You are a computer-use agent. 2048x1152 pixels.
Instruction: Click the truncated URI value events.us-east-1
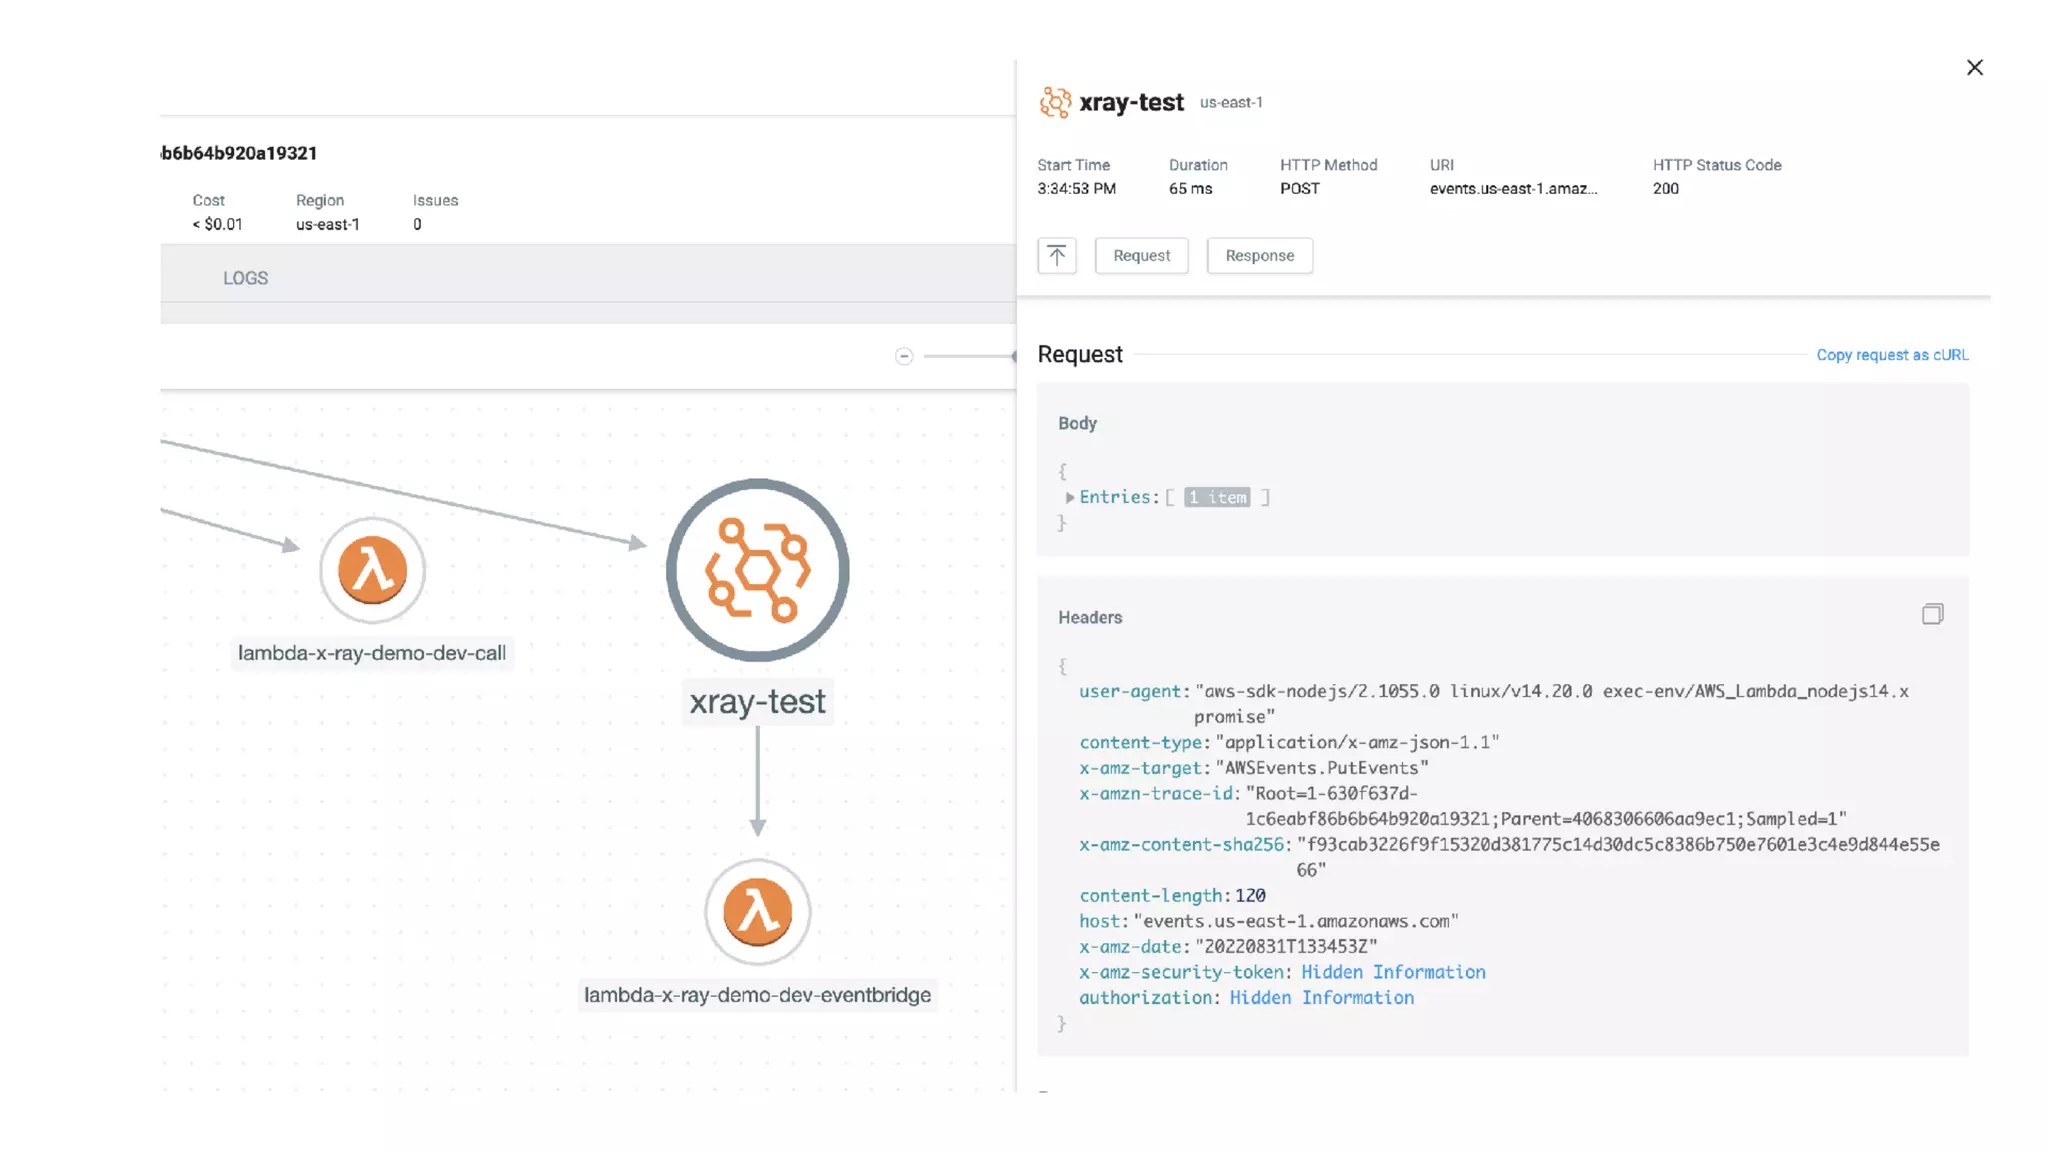pyautogui.click(x=1512, y=188)
